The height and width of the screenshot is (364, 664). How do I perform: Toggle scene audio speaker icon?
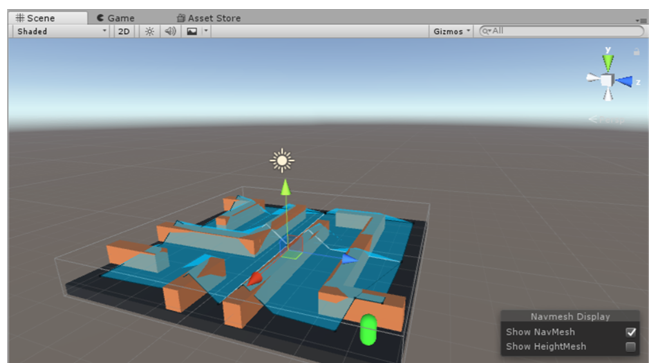tap(170, 31)
